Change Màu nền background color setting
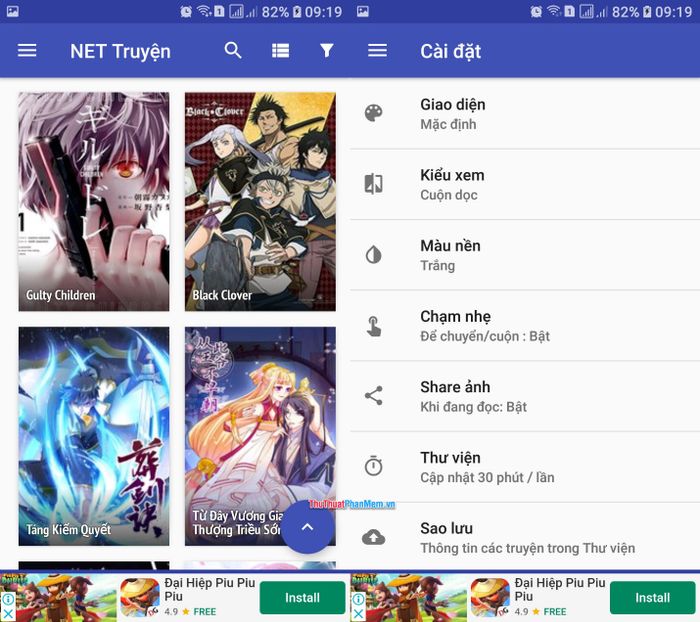Viewport: 700px width, 622px height. [525, 255]
